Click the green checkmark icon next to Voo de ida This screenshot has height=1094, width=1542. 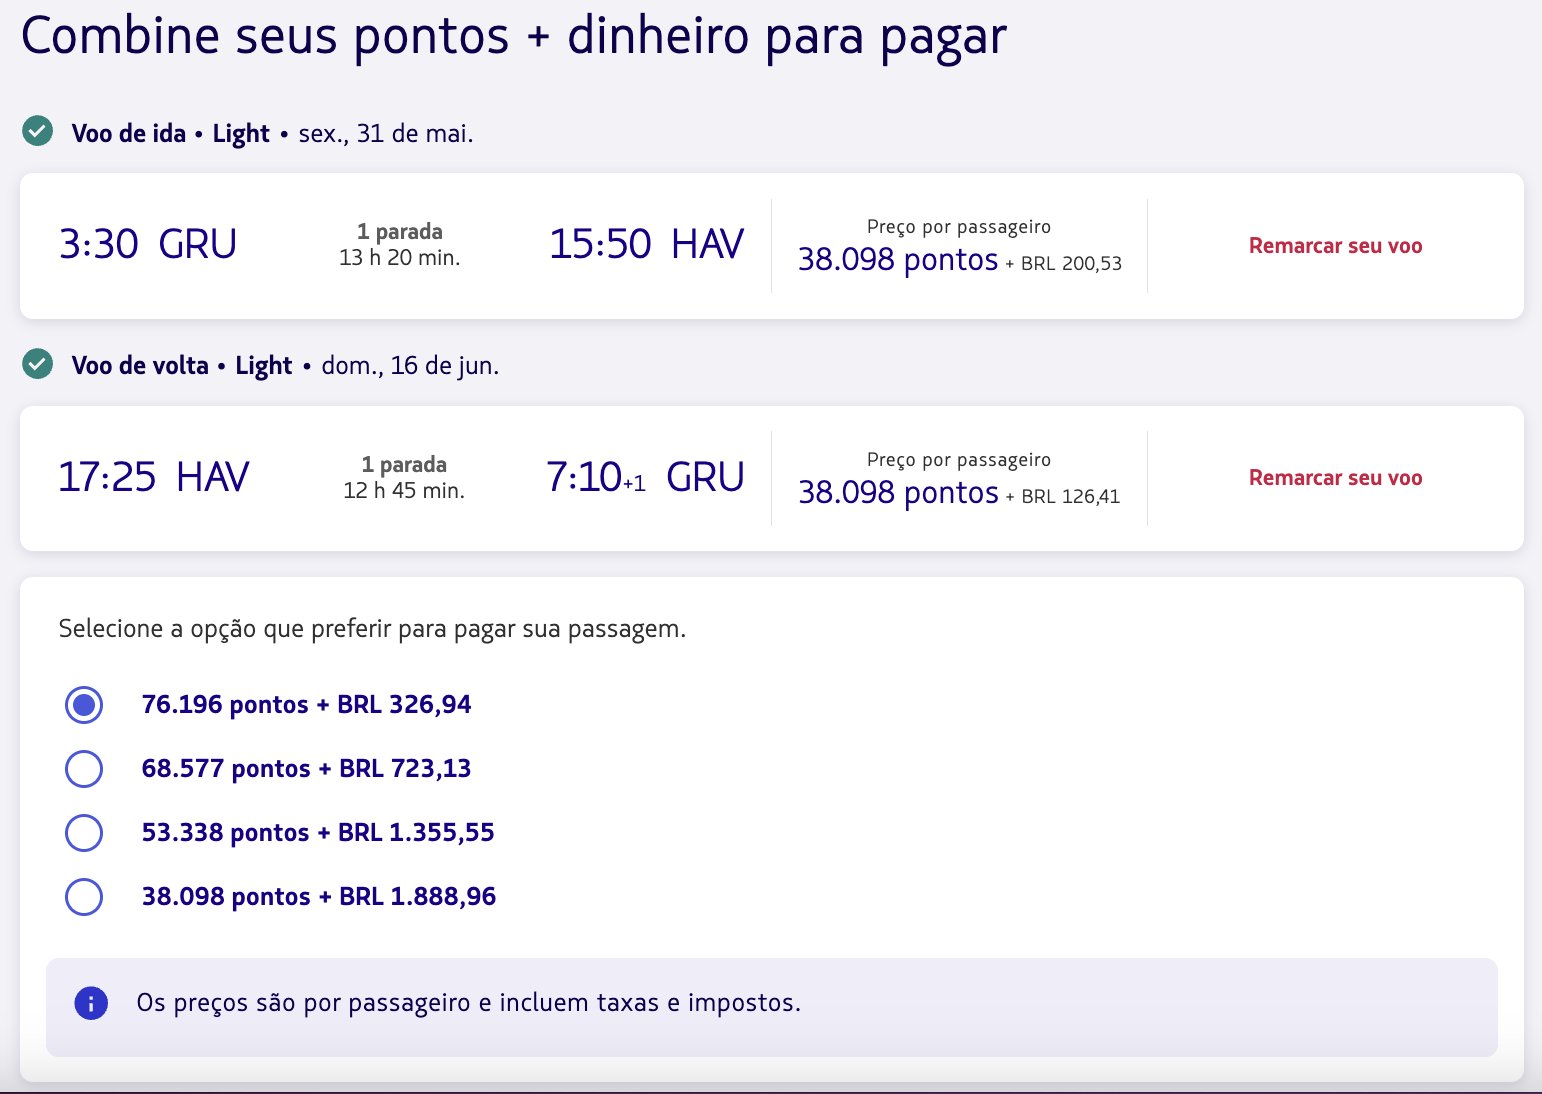(38, 131)
